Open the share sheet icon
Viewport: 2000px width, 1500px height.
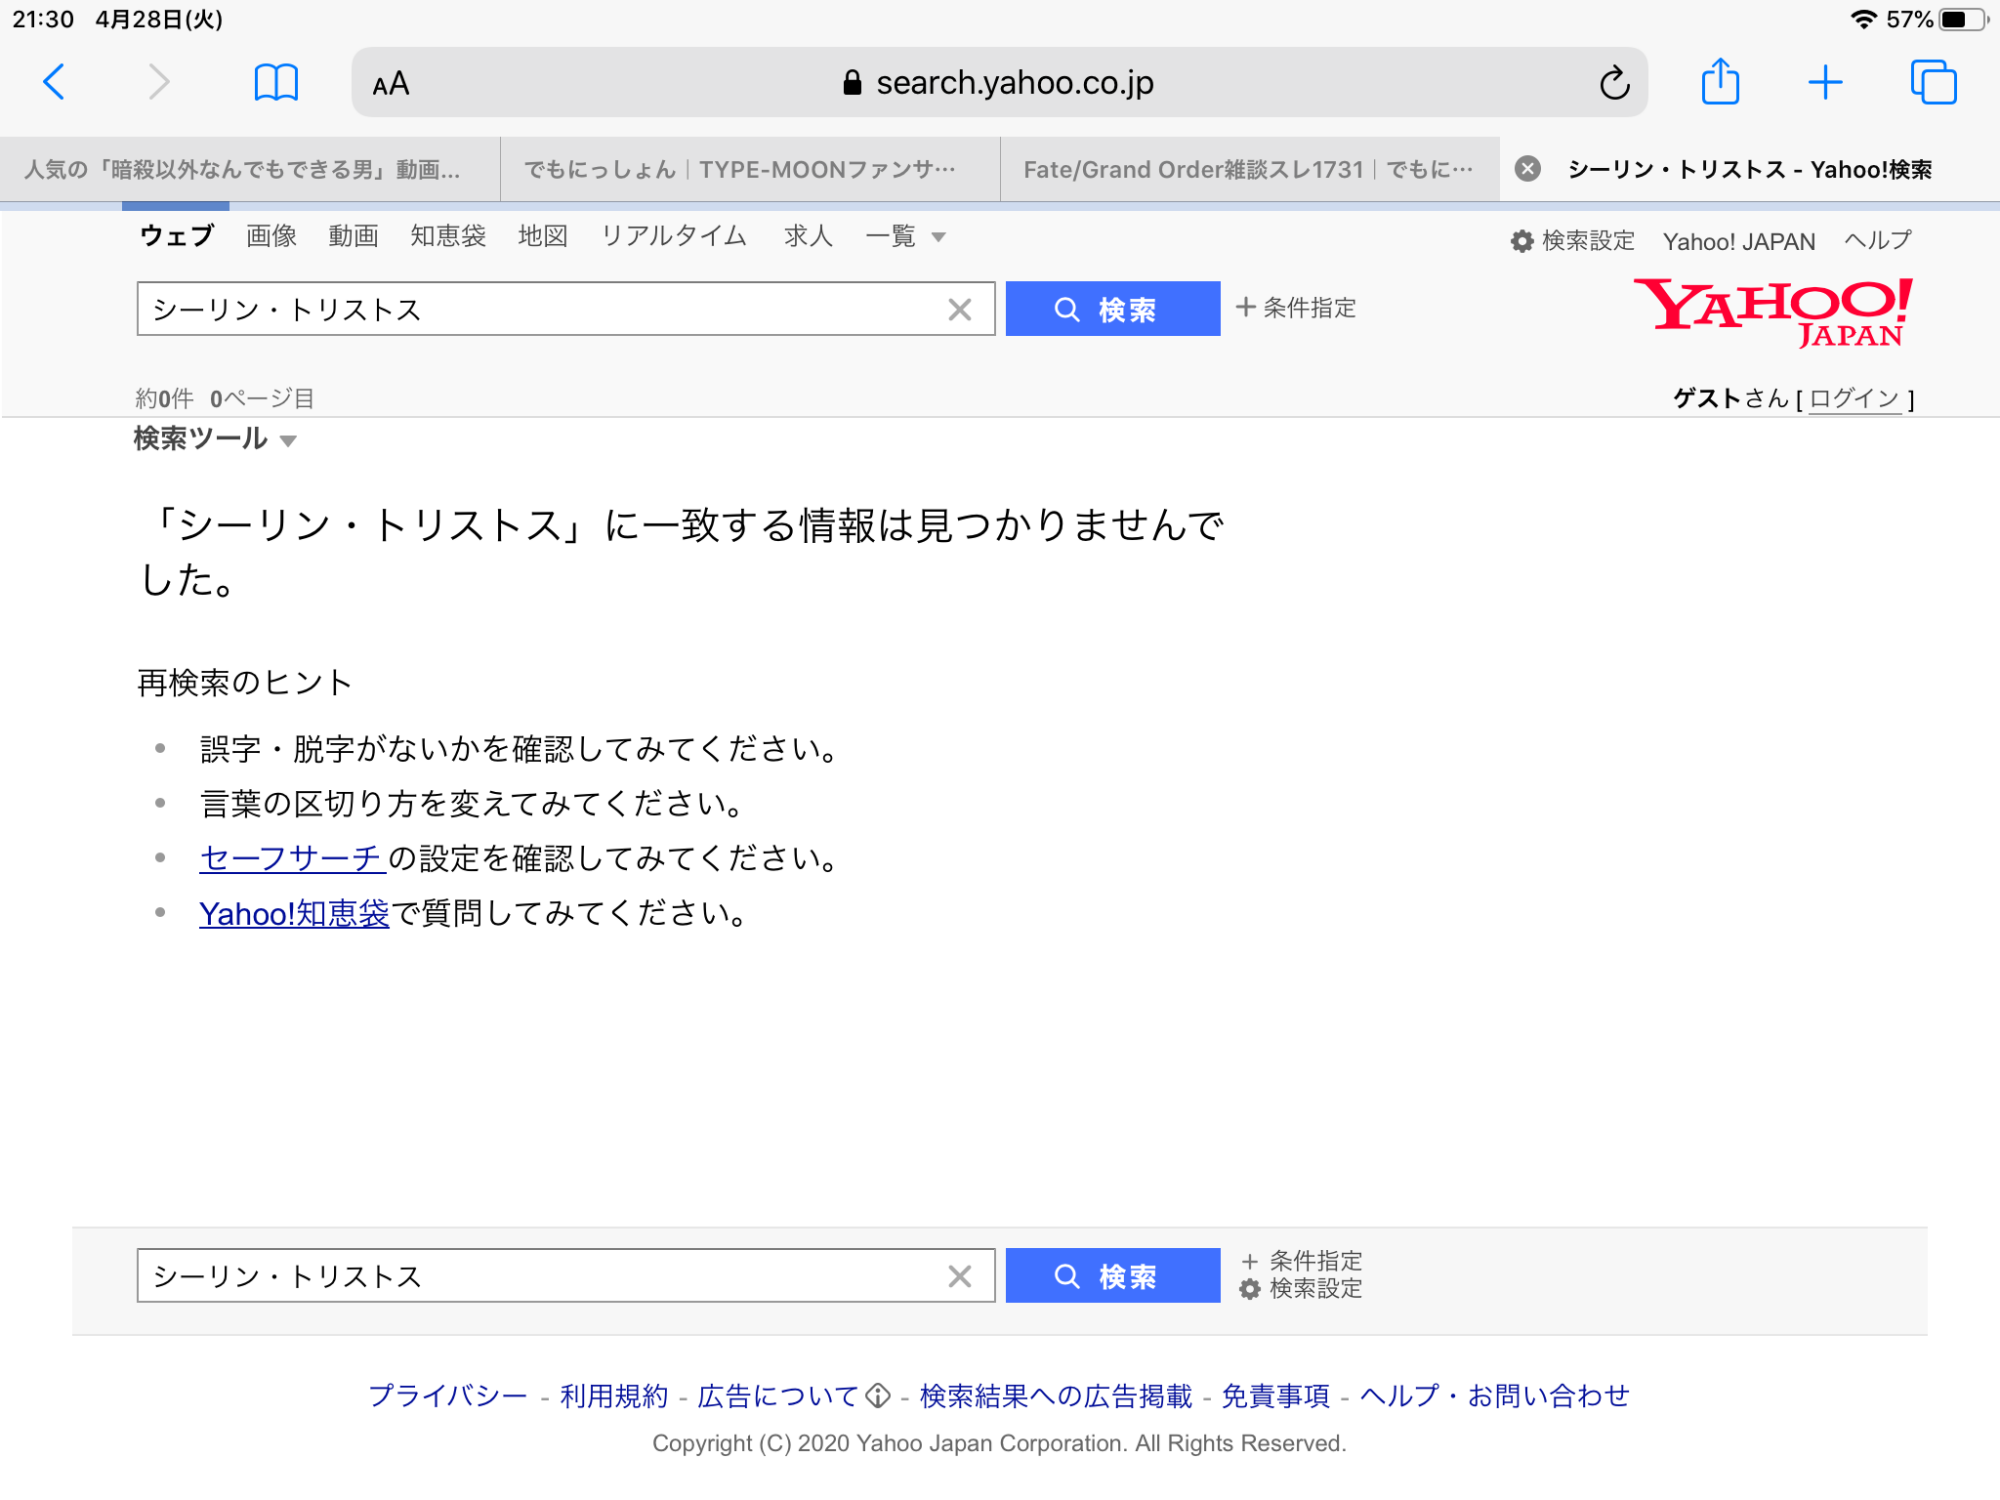point(1720,82)
